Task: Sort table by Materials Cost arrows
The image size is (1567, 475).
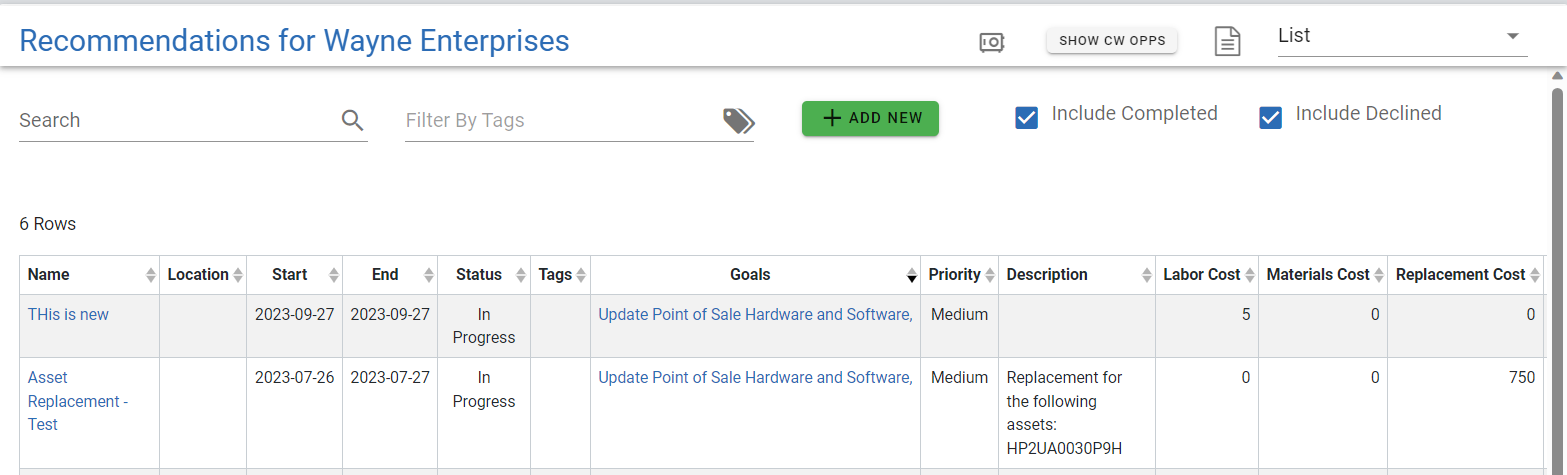Action: click(1379, 275)
